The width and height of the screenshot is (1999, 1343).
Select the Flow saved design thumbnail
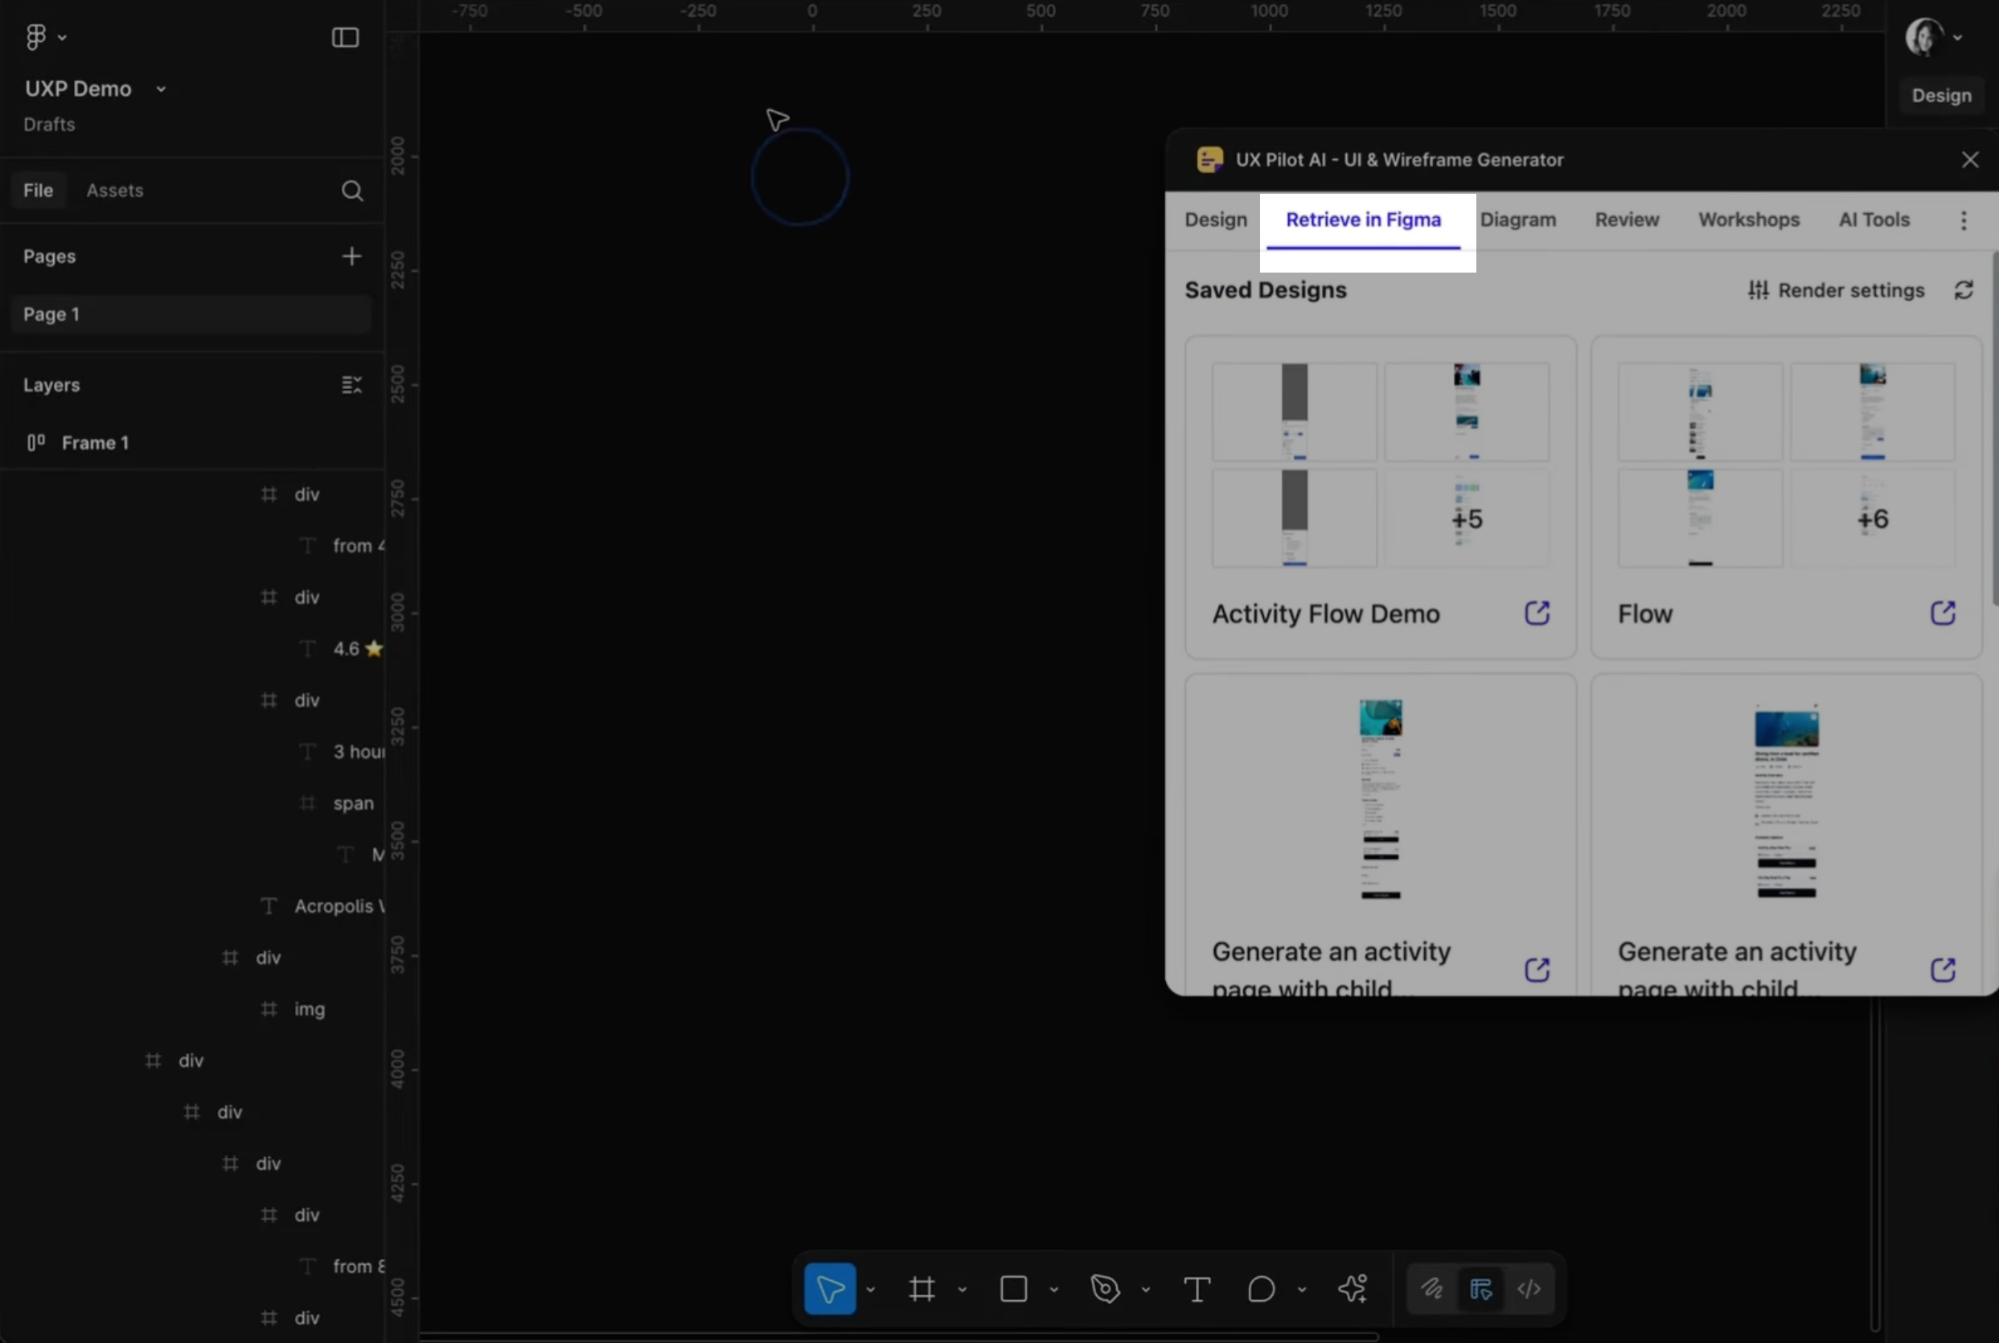pyautogui.click(x=1785, y=466)
